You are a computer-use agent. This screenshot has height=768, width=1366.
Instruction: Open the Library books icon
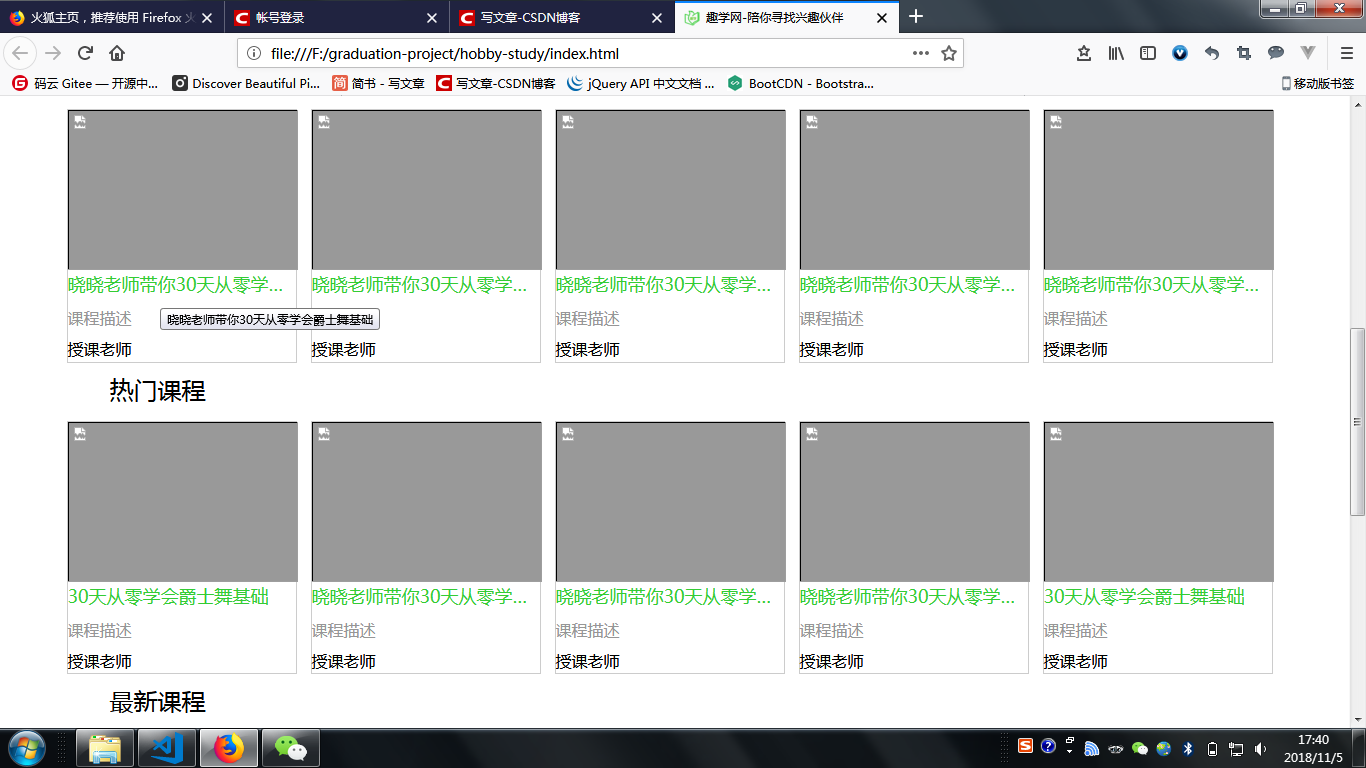1116,53
